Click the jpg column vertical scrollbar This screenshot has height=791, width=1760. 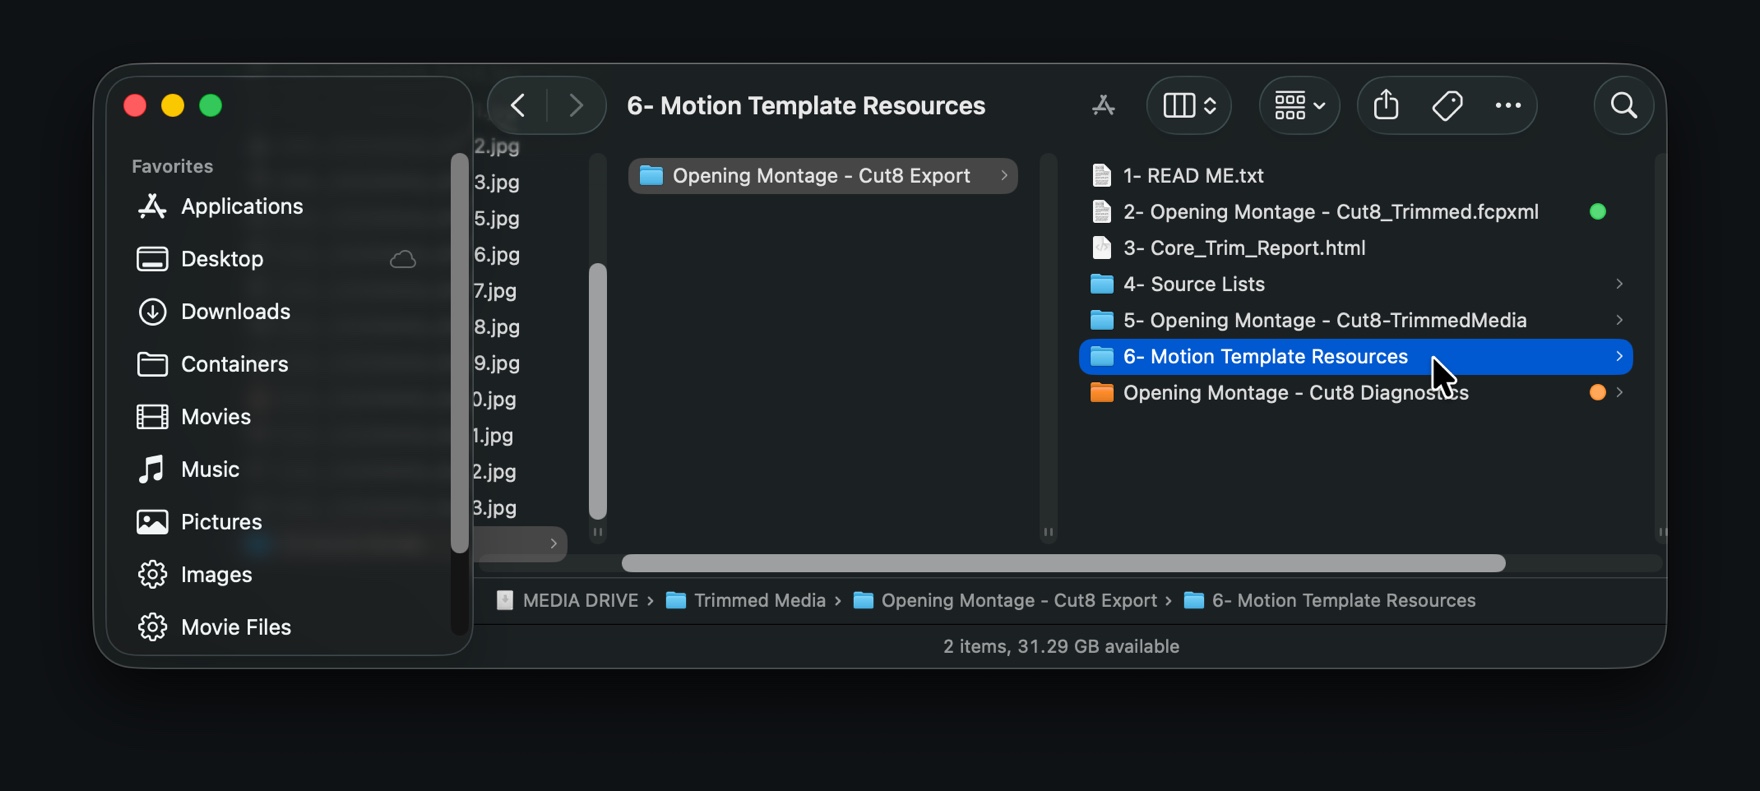click(x=598, y=390)
